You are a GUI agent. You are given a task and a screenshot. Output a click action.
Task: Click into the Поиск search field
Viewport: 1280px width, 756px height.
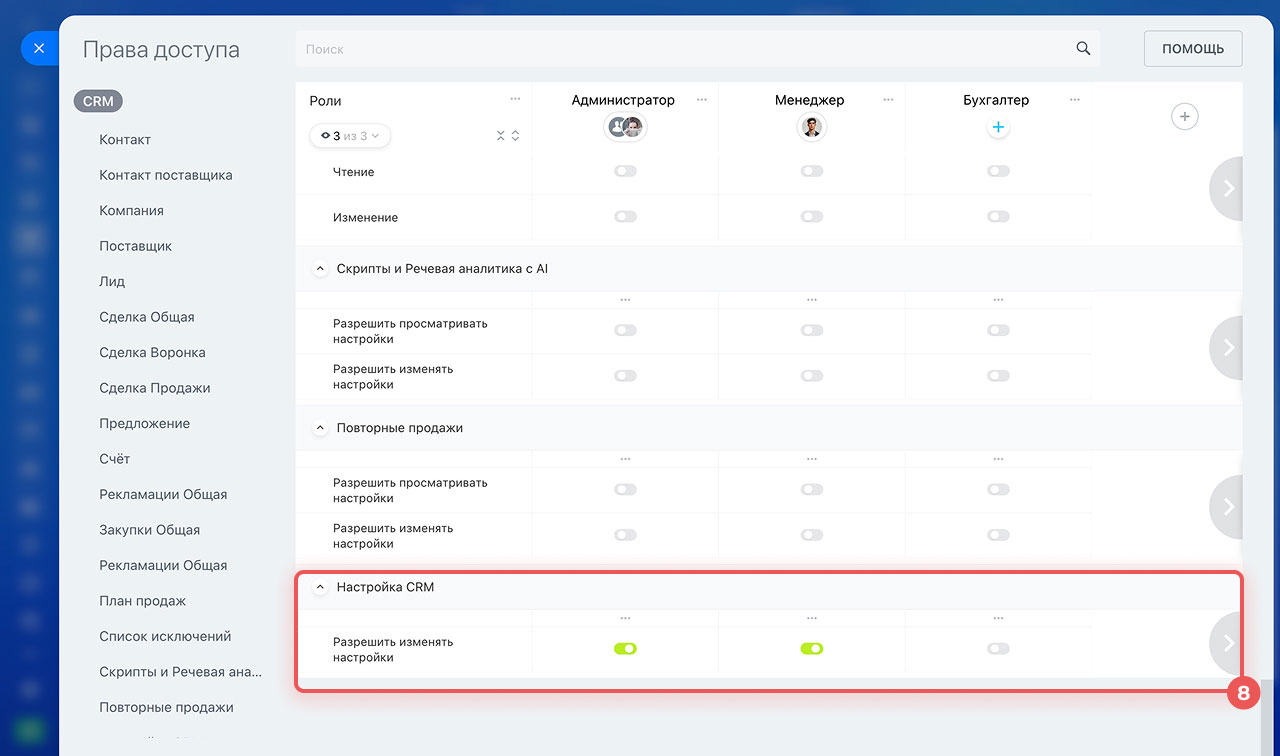(x=680, y=49)
